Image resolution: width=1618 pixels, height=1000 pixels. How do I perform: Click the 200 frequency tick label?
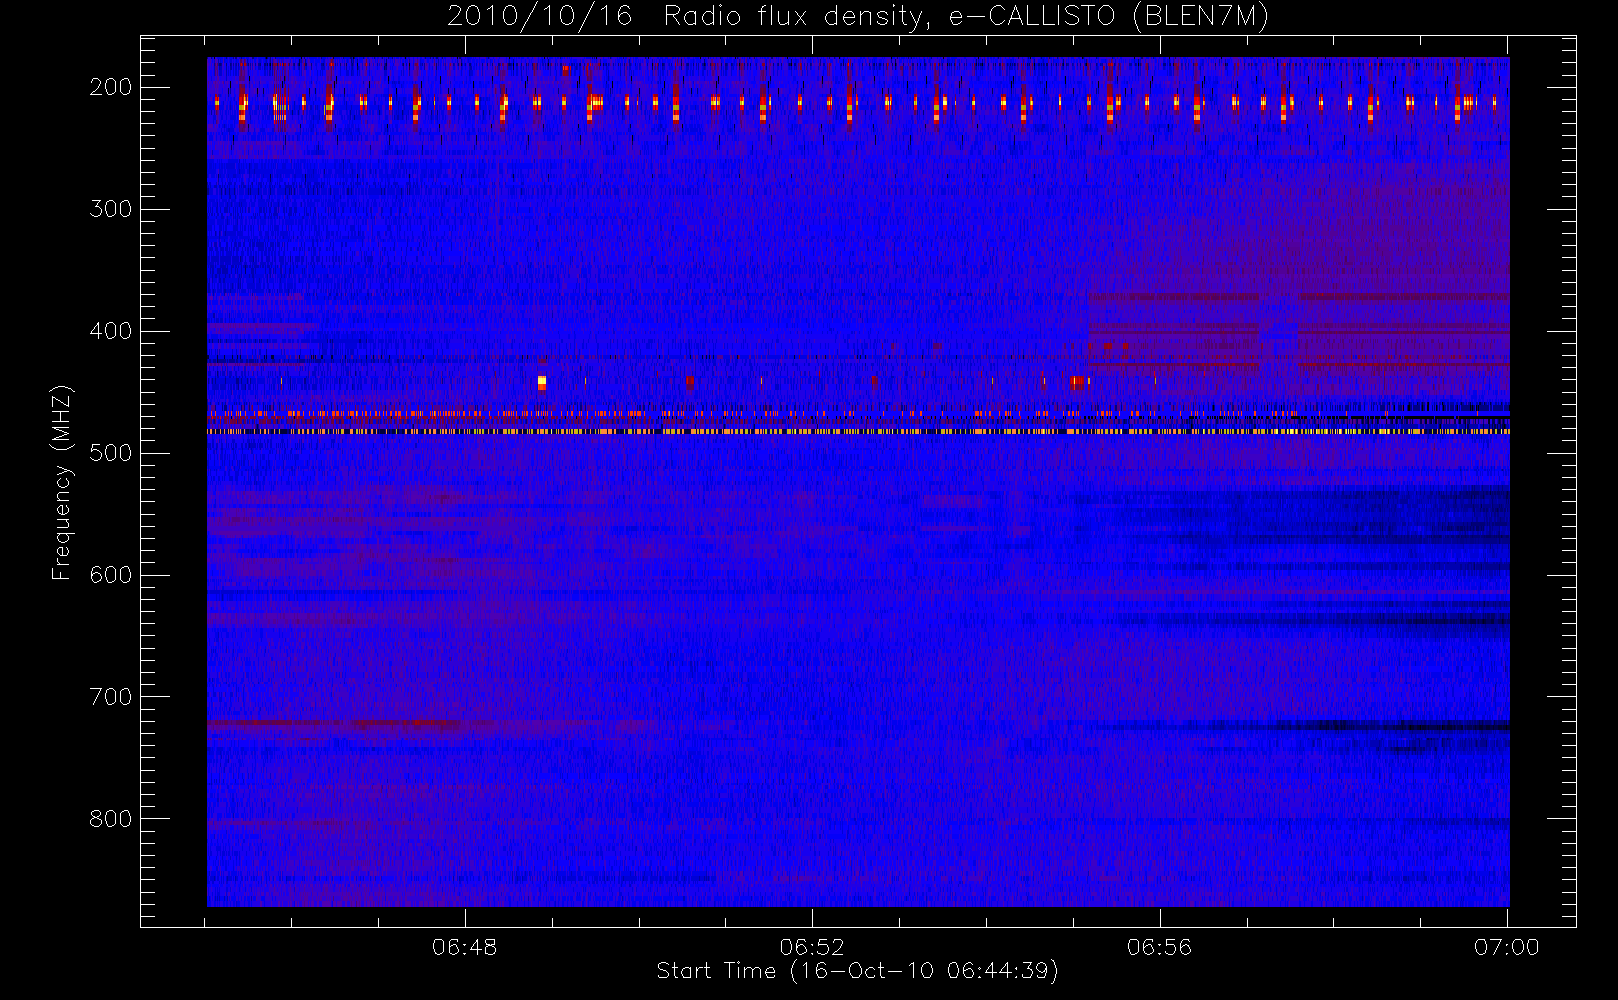[110, 87]
